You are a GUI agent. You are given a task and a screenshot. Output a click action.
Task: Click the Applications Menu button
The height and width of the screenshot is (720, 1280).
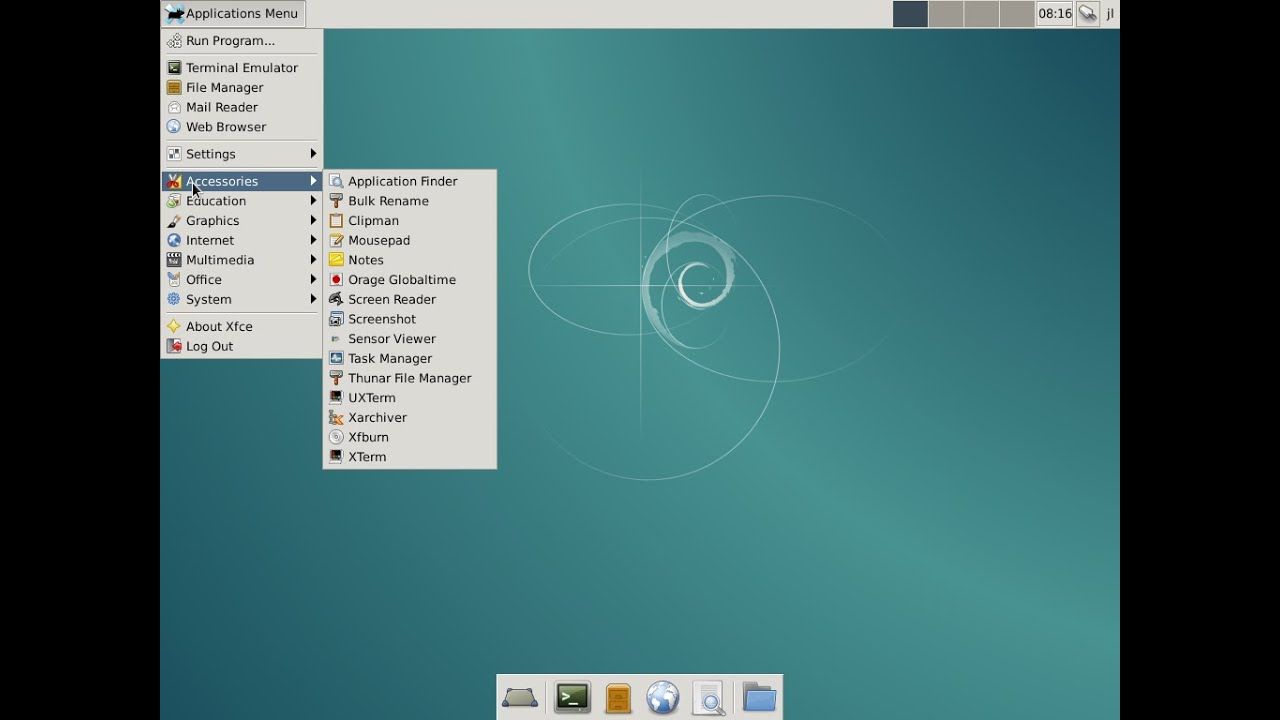(233, 14)
